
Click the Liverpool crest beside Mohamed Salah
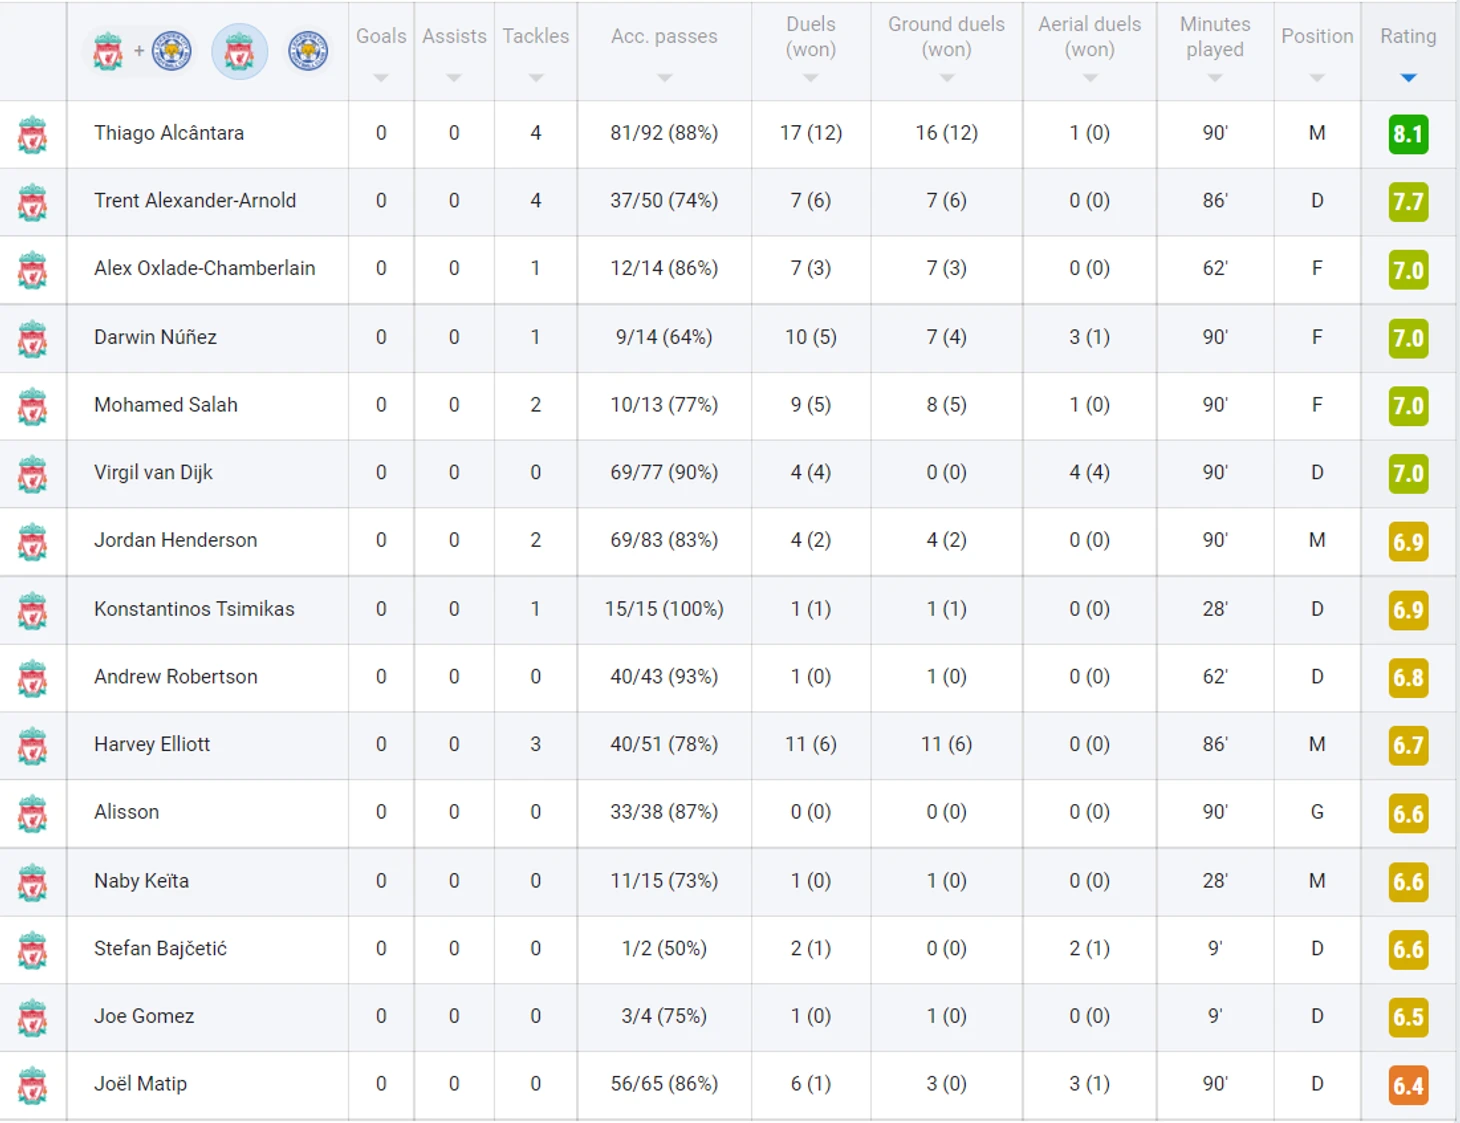(33, 406)
